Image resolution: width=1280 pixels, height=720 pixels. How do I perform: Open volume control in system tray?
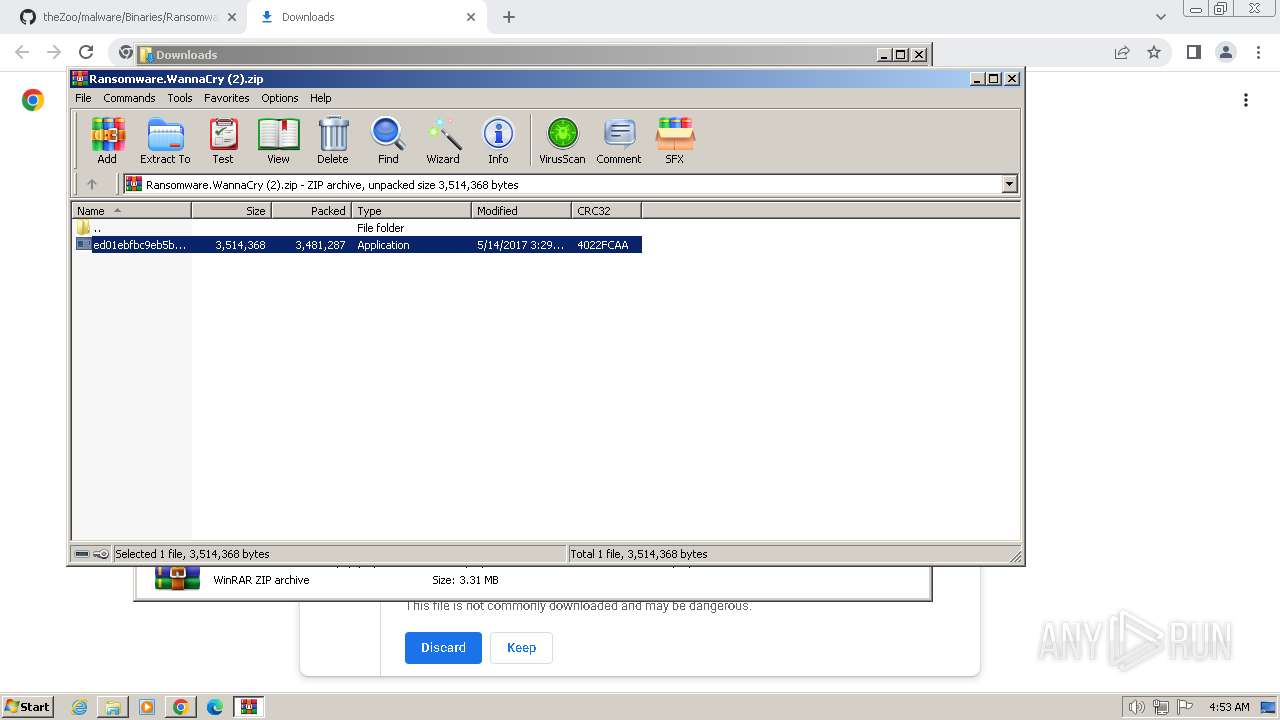(x=1137, y=707)
